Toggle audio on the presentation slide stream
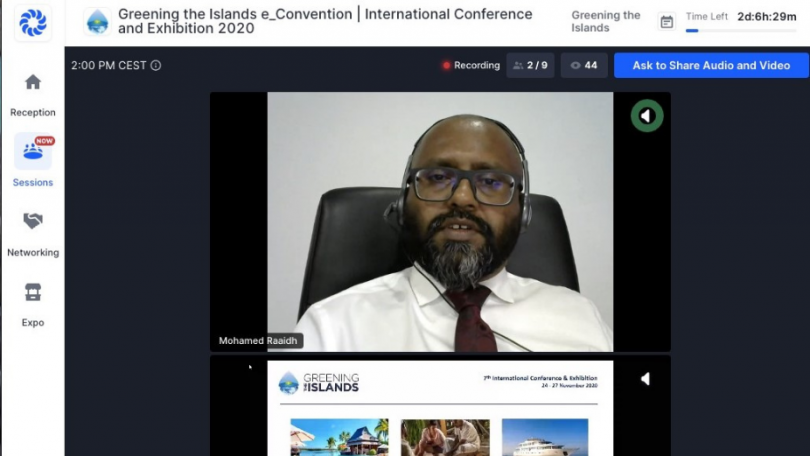This screenshot has width=810, height=456. coord(645,379)
